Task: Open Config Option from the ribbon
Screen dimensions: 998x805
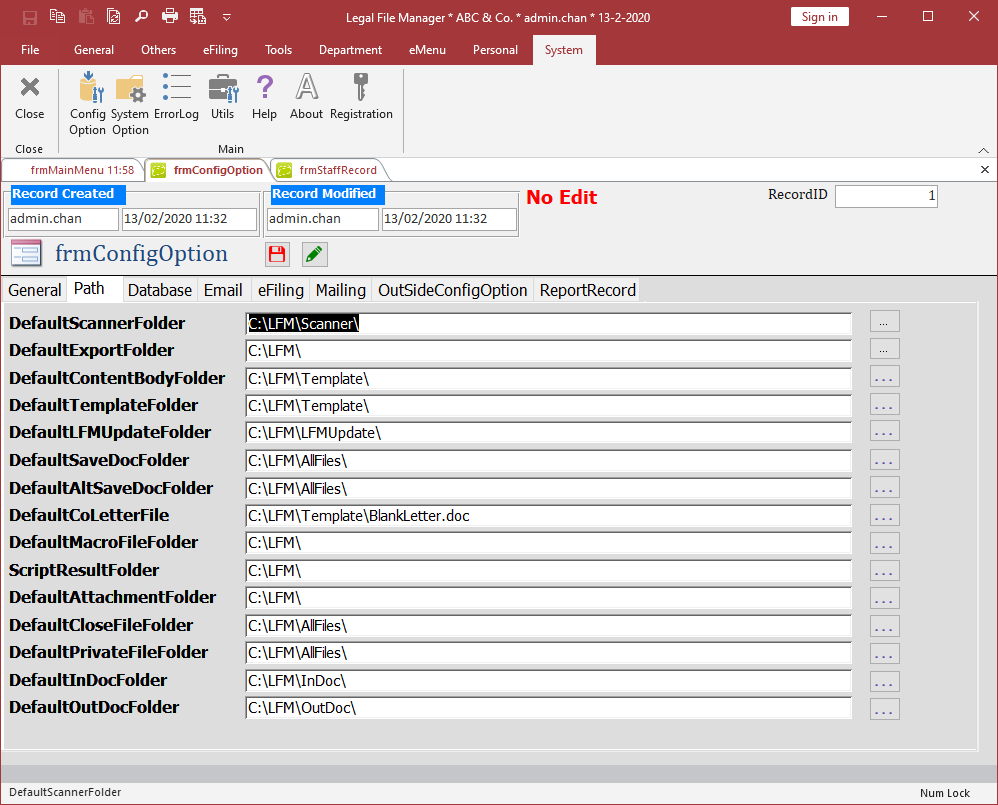Action: (88, 104)
